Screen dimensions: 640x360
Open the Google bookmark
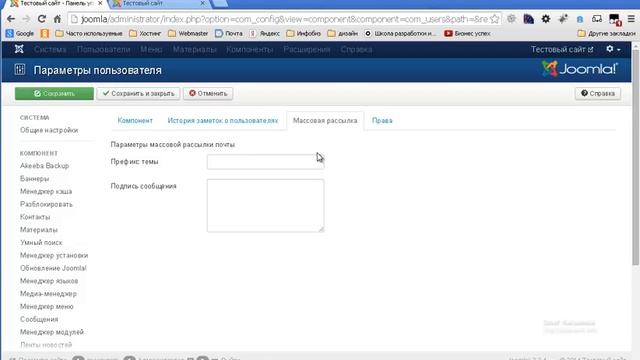click(20, 33)
